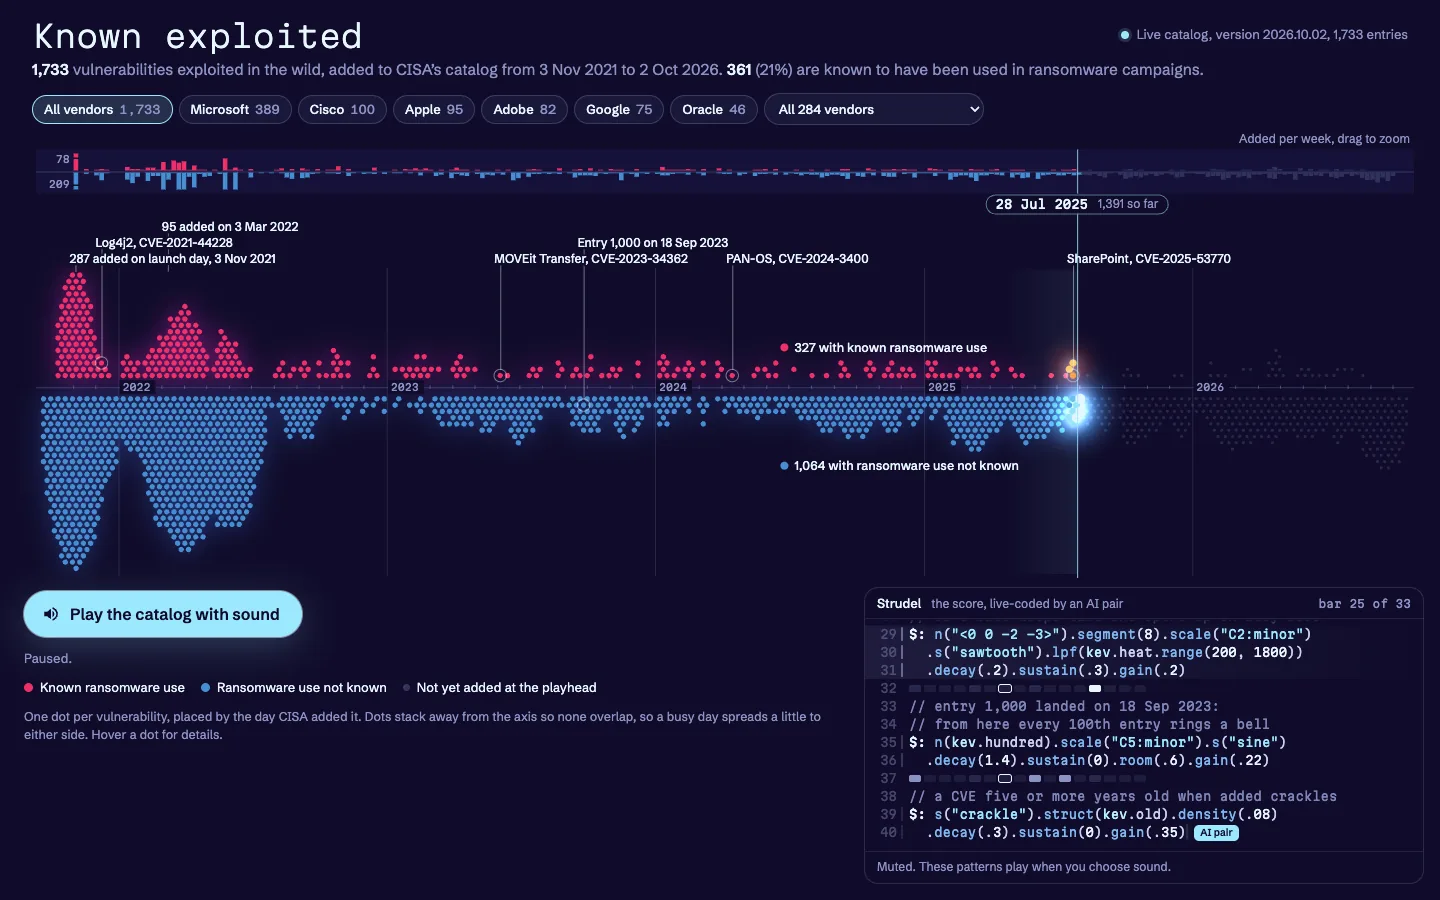Click the Paused. status text
This screenshot has width=1440, height=900.
[48, 659]
